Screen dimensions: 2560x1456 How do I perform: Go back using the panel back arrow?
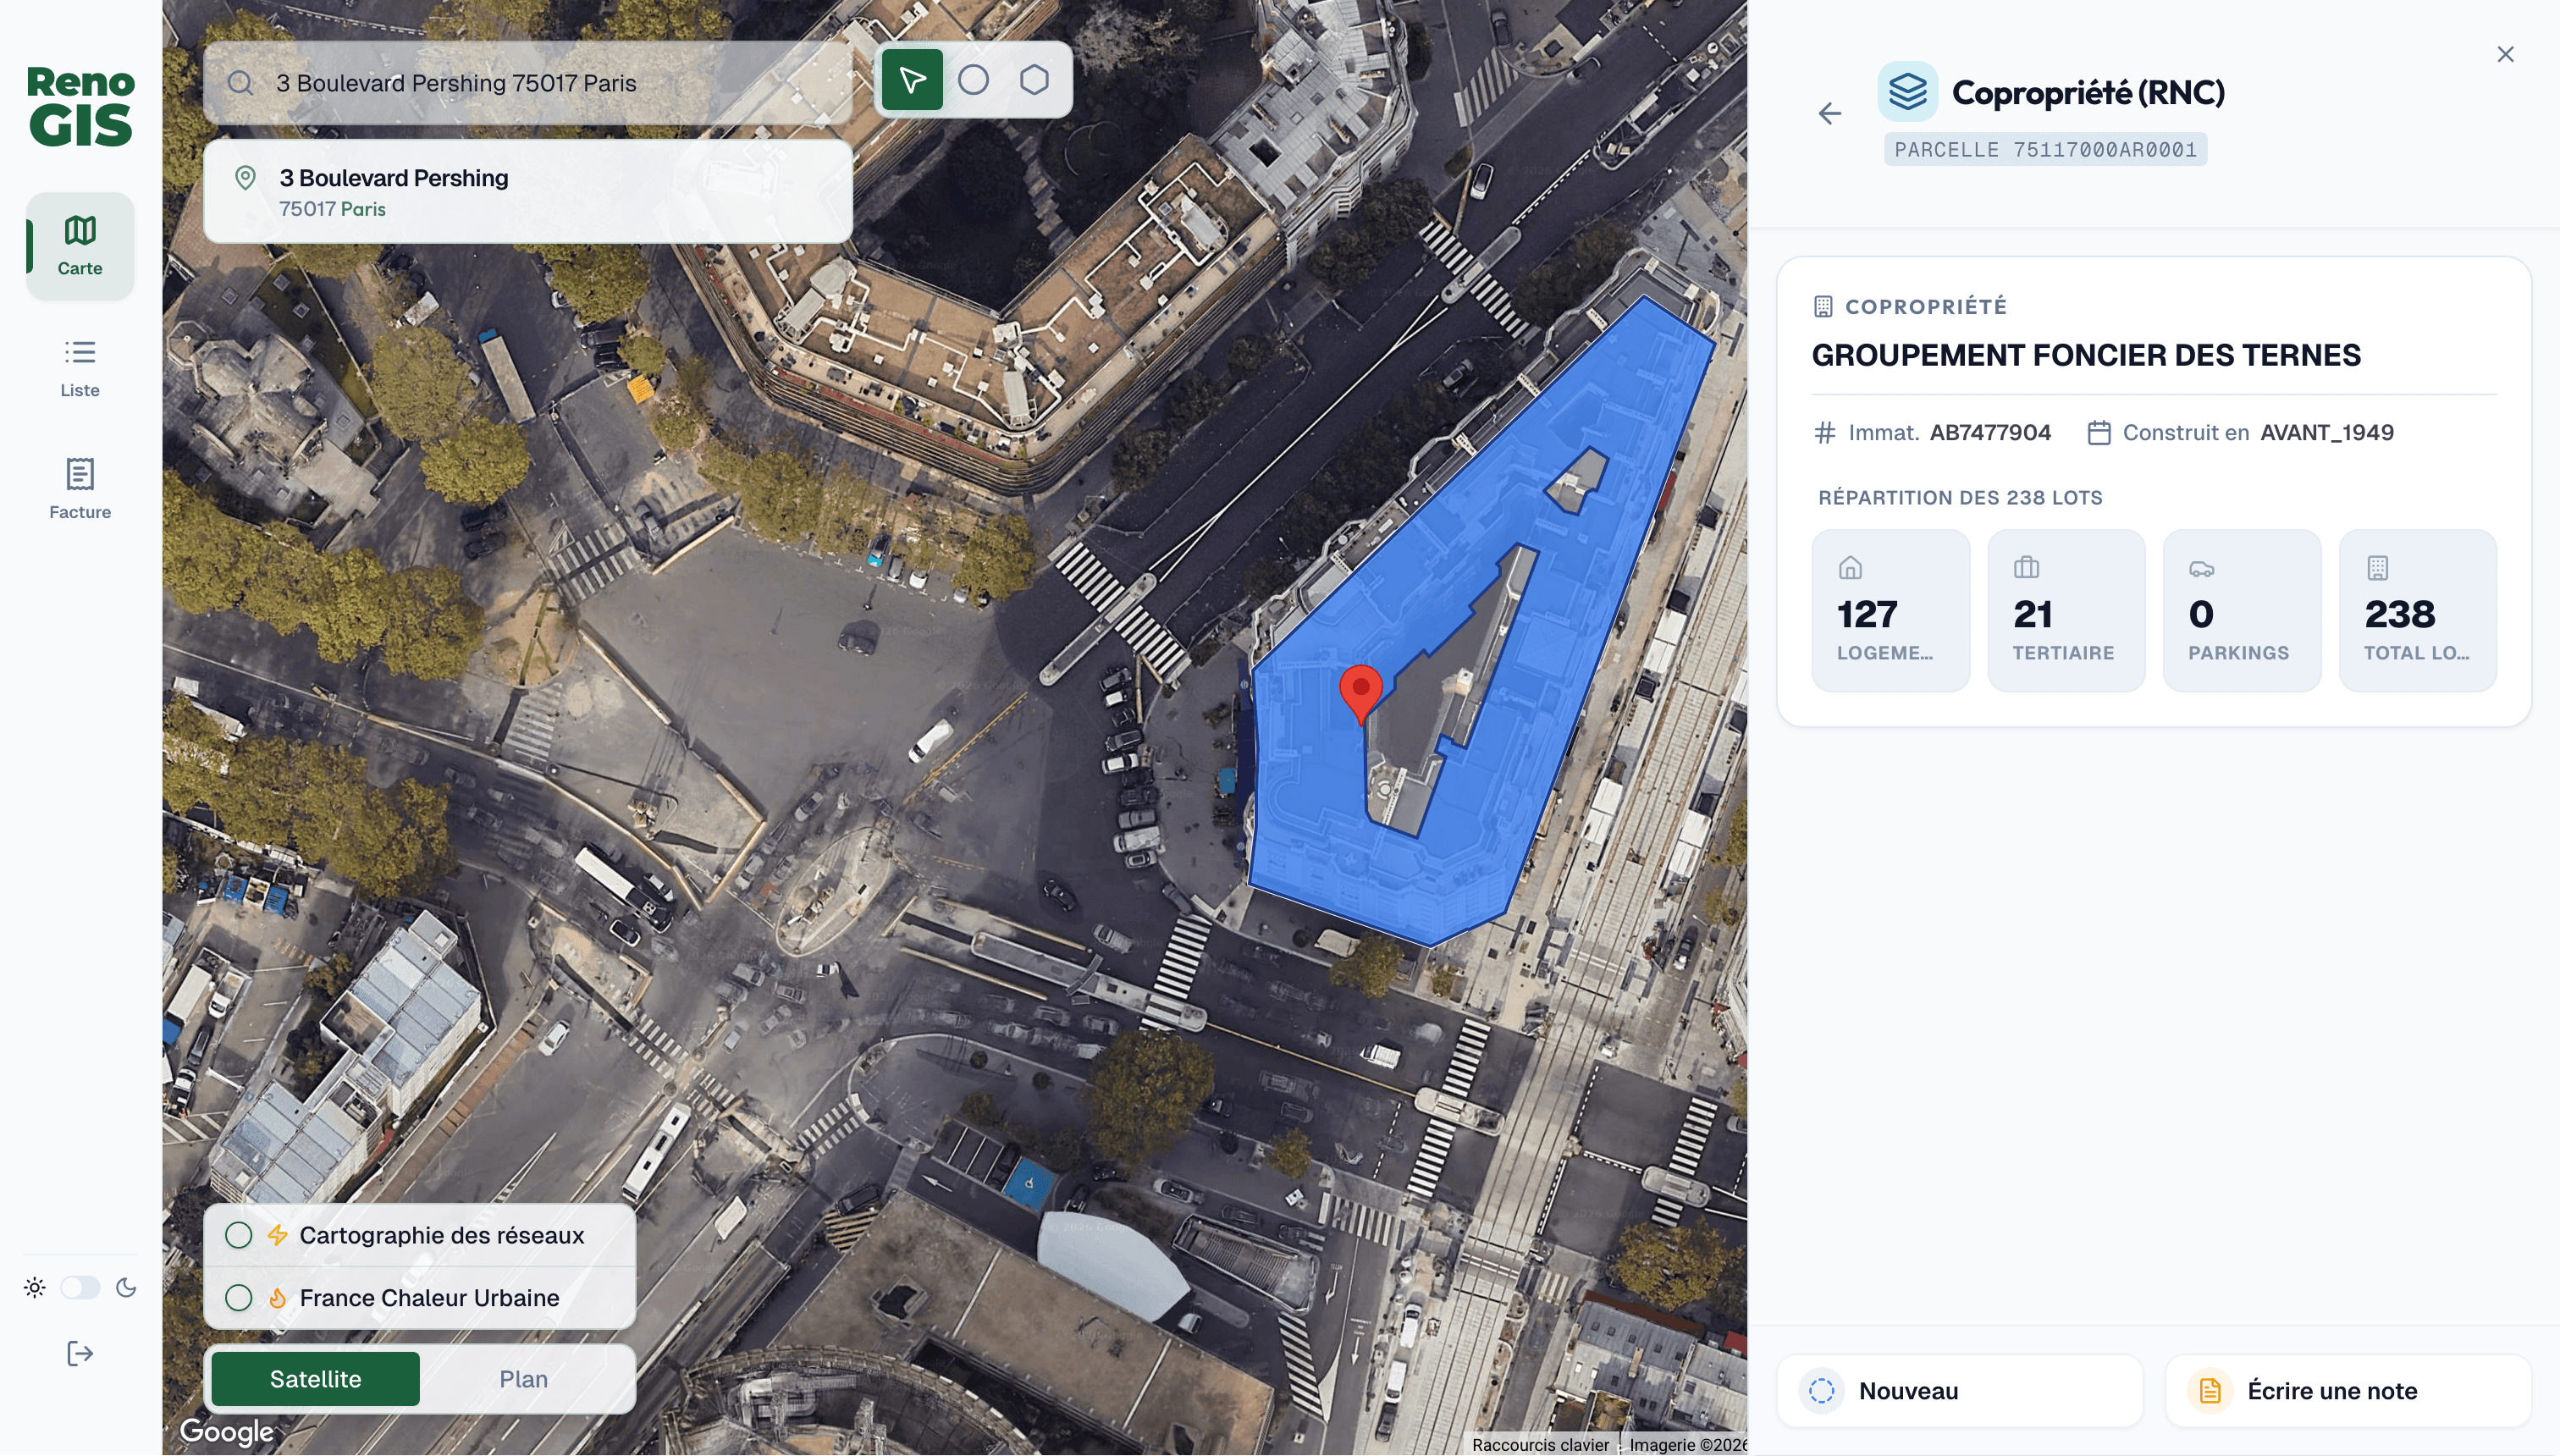coord(1830,113)
